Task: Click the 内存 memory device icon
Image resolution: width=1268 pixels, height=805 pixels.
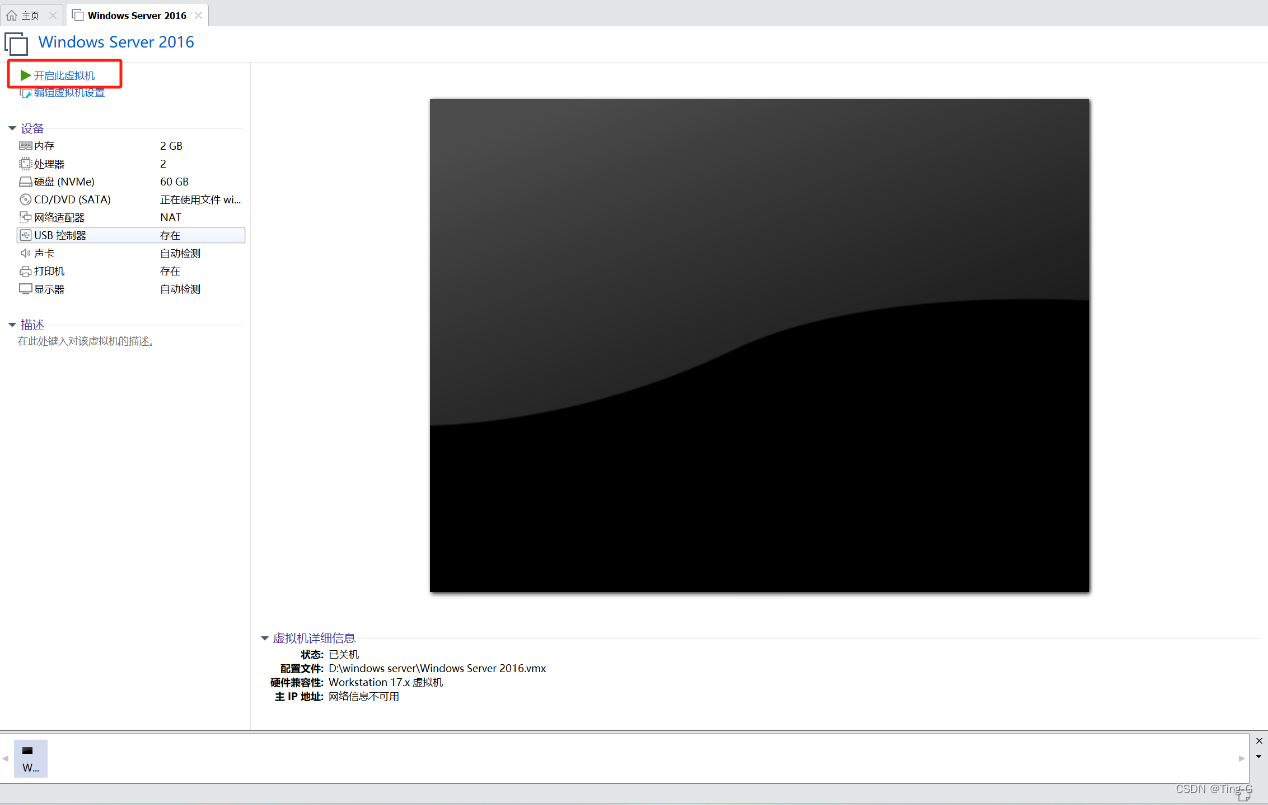Action: point(26,146)
